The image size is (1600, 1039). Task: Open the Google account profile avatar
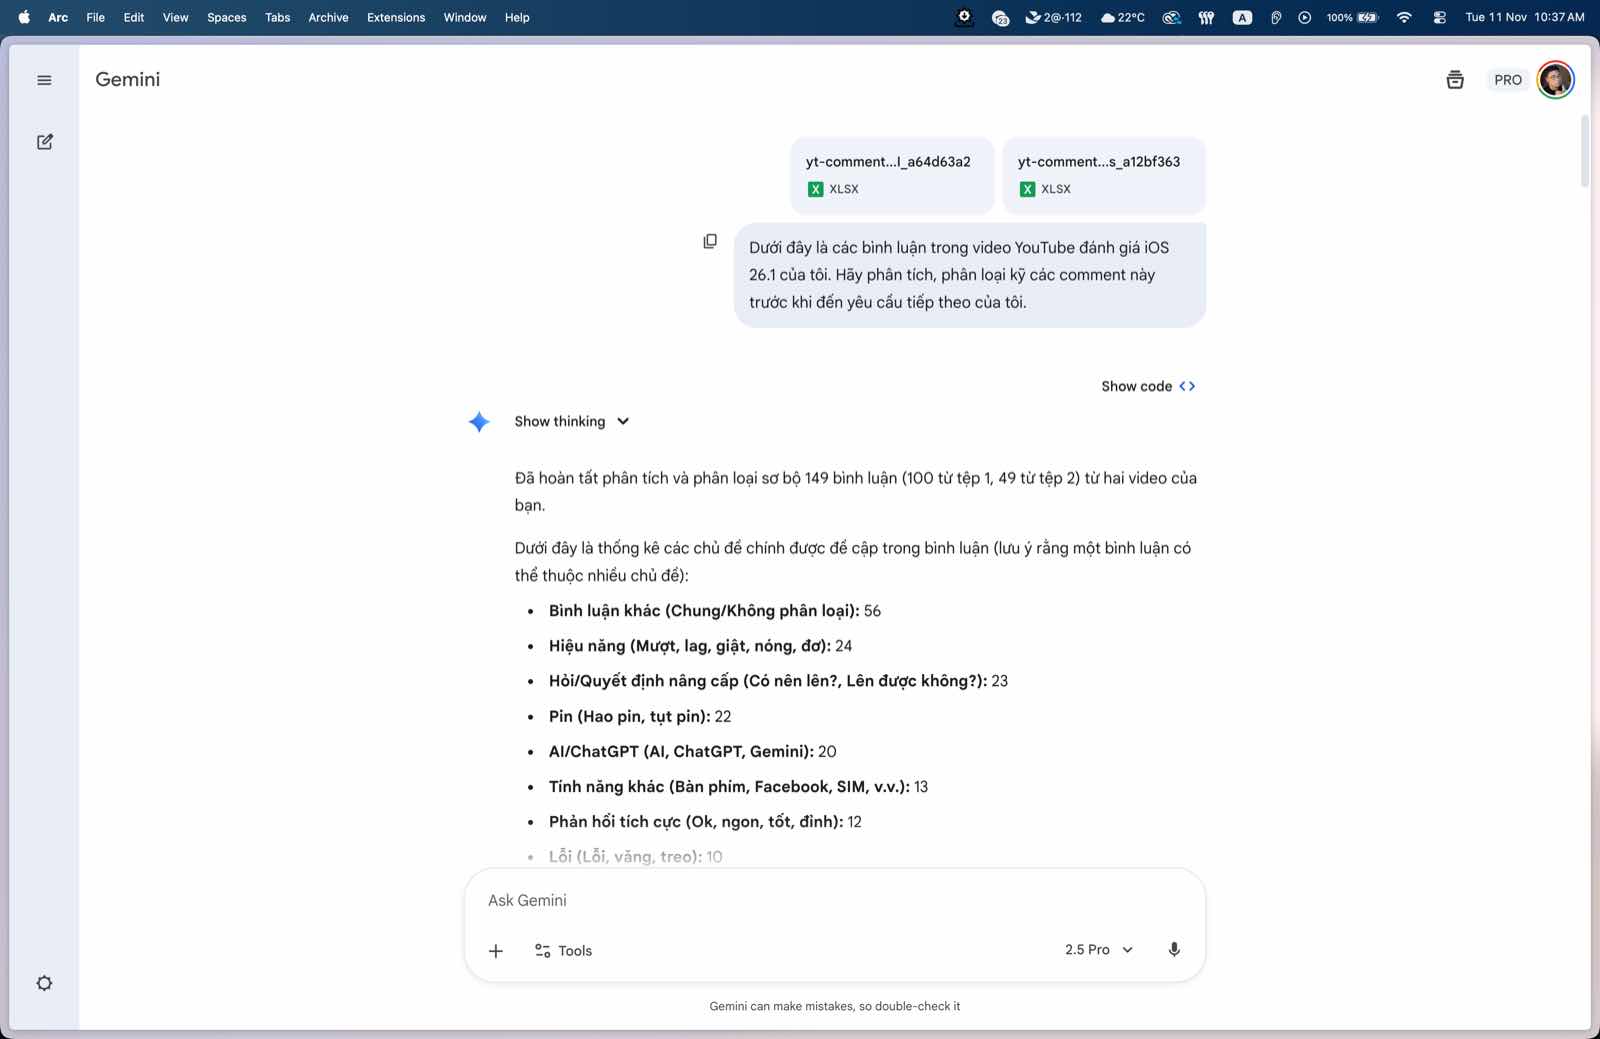tap(1555, 80)
